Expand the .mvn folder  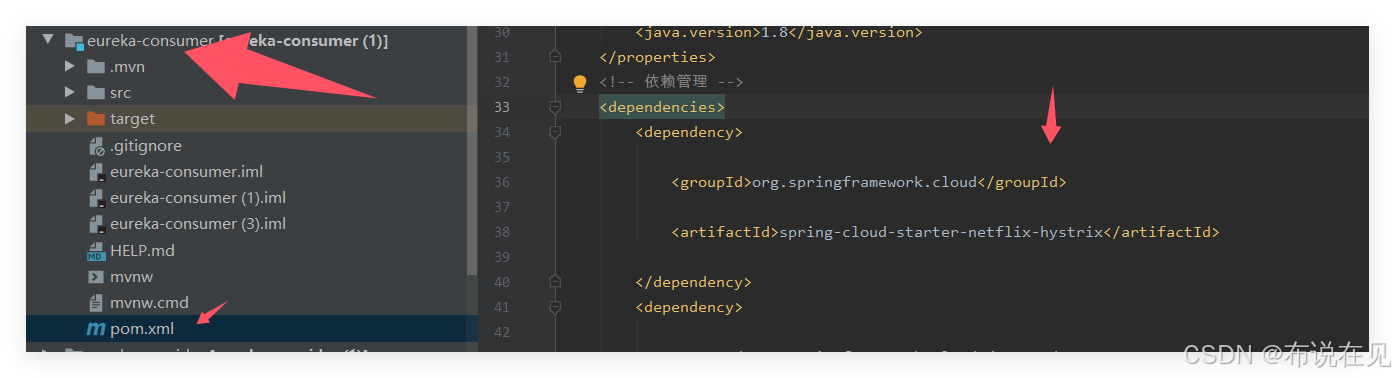69,66
